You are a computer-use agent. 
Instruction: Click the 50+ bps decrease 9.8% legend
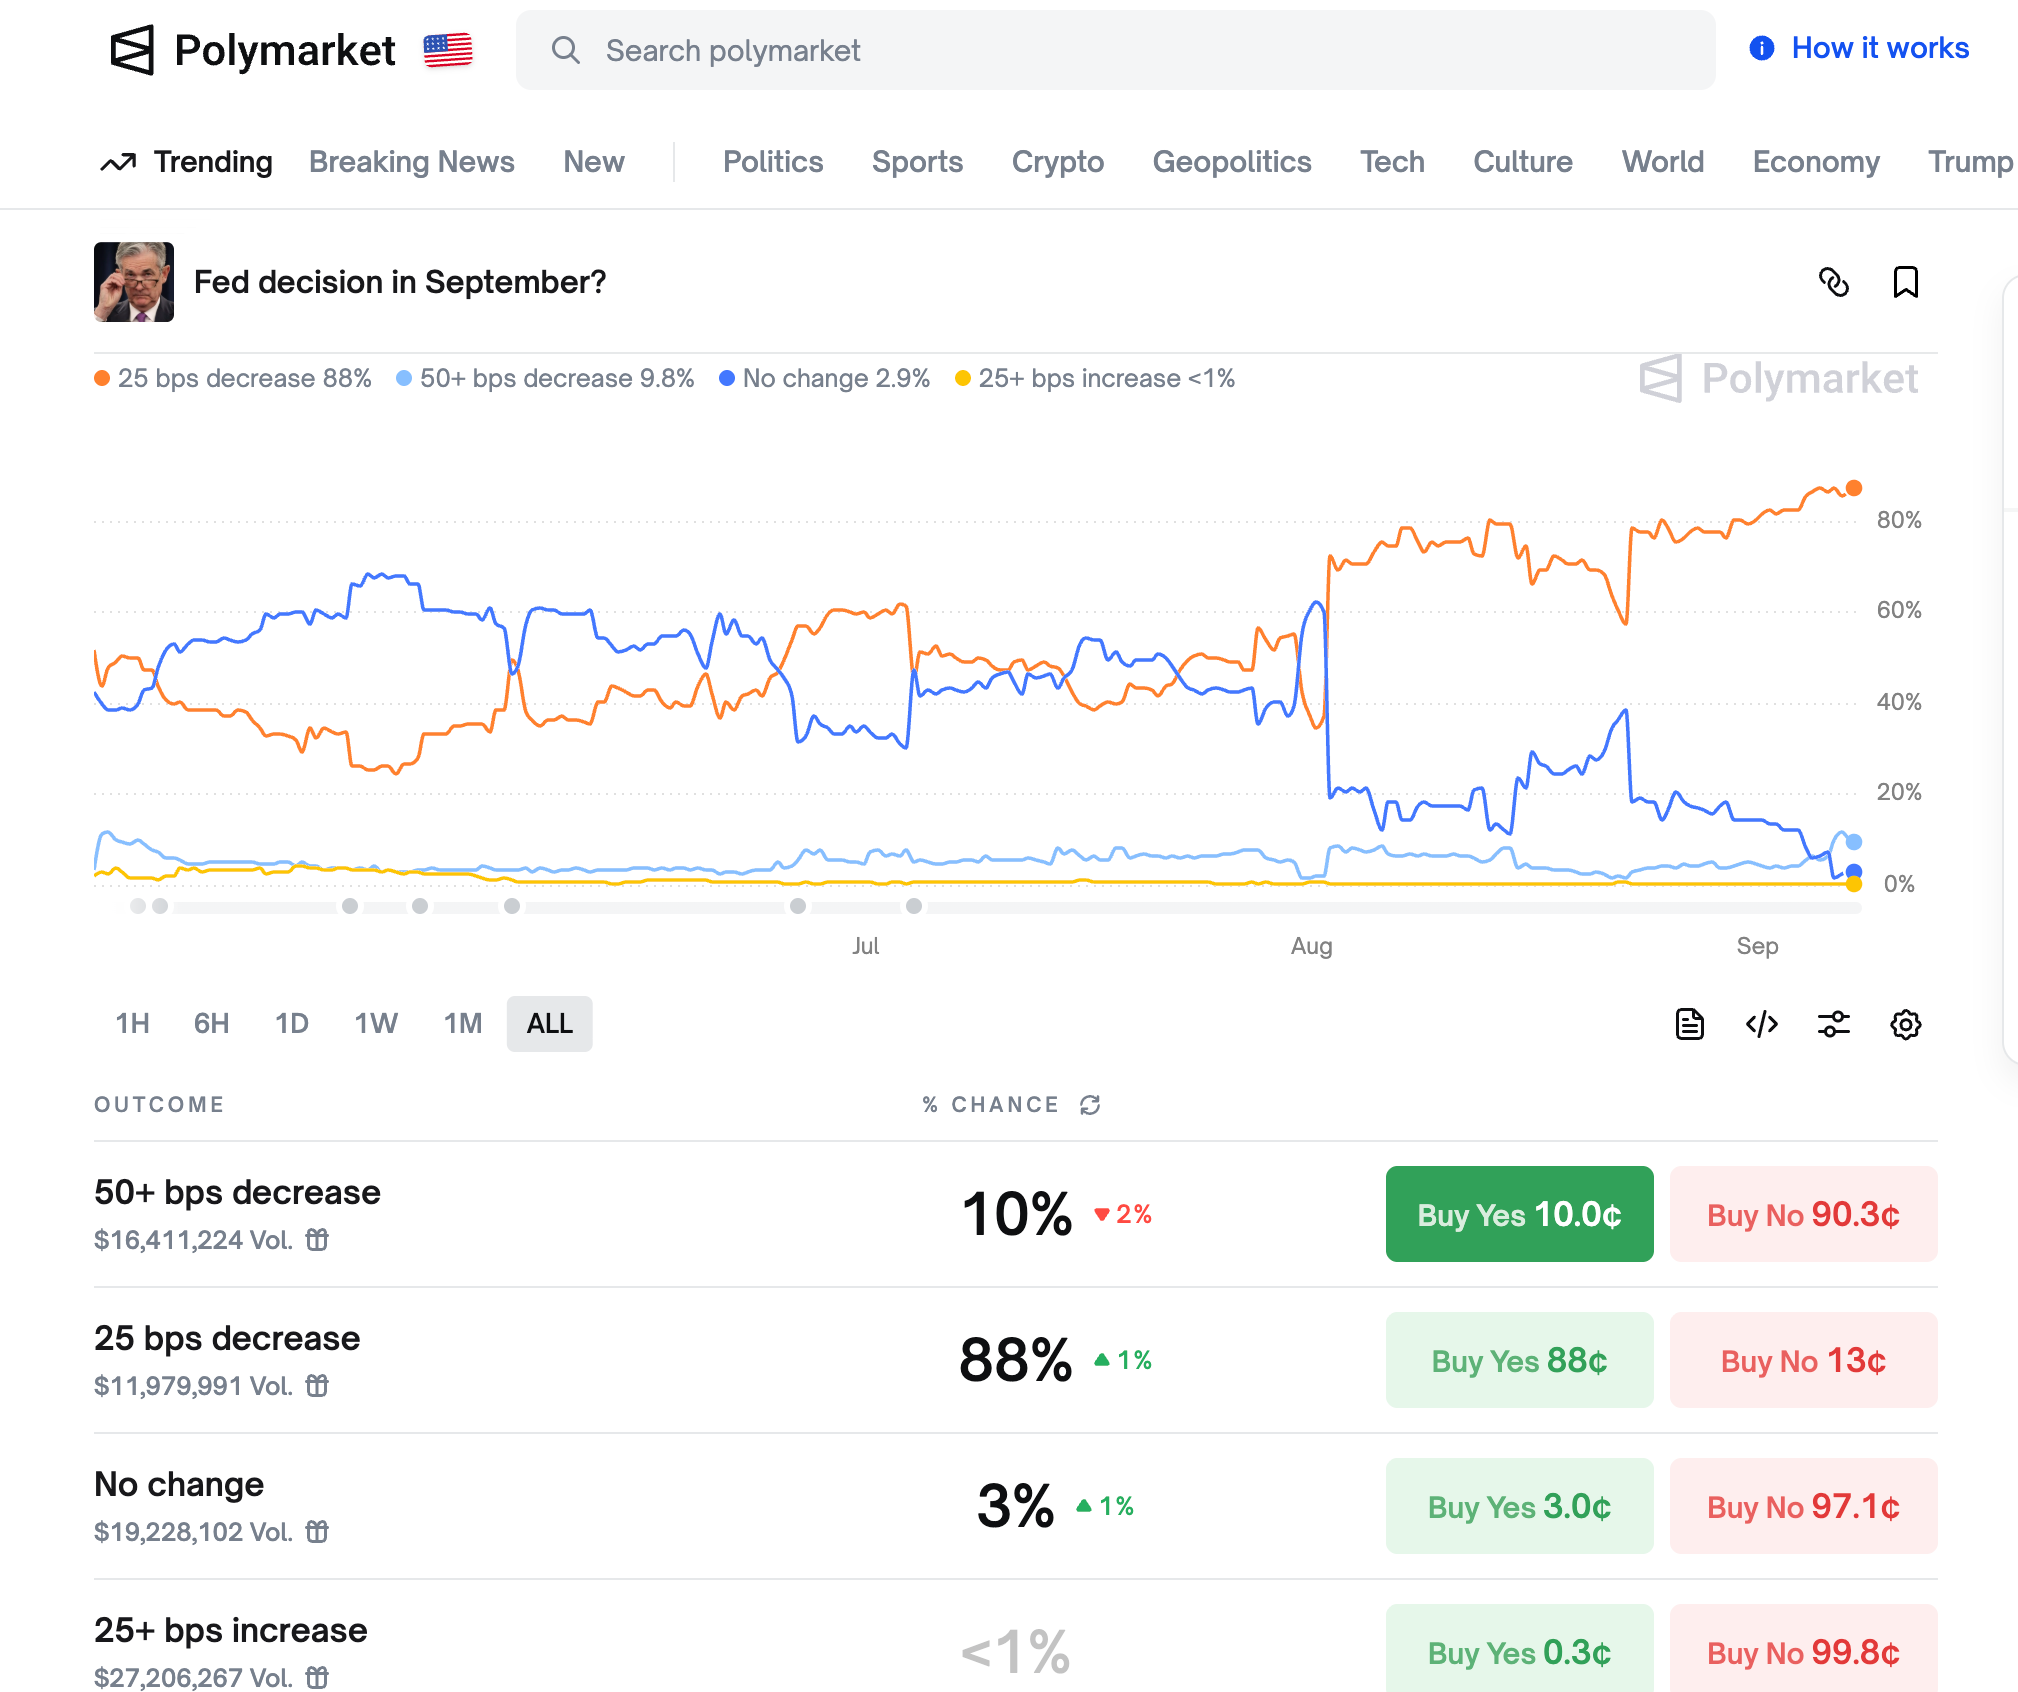click(x=546, y=378)
